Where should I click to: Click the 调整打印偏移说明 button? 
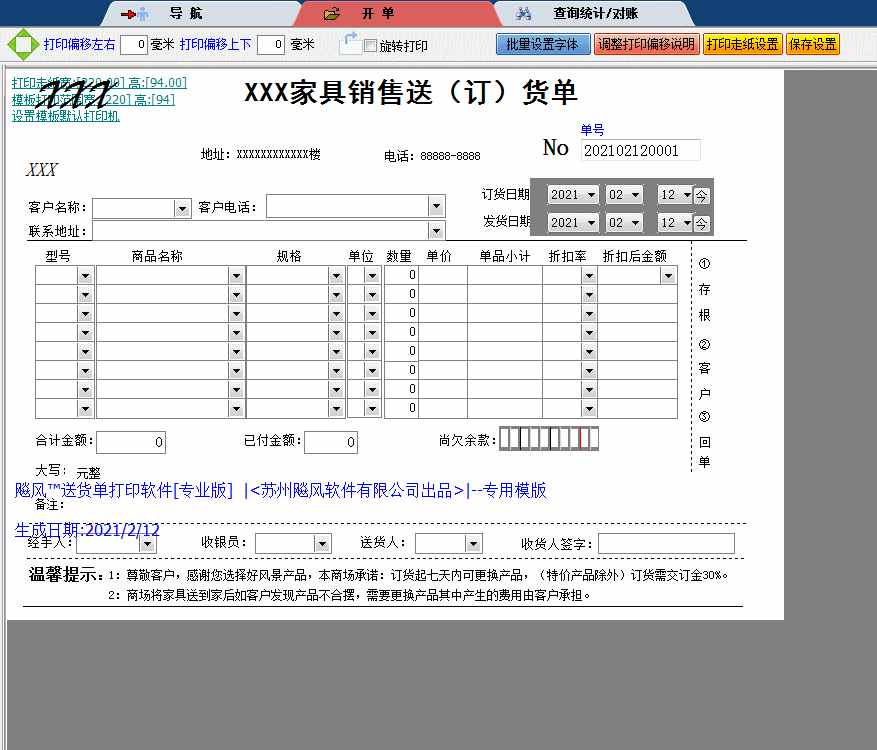pyautogui.click(x=646, y=44)
